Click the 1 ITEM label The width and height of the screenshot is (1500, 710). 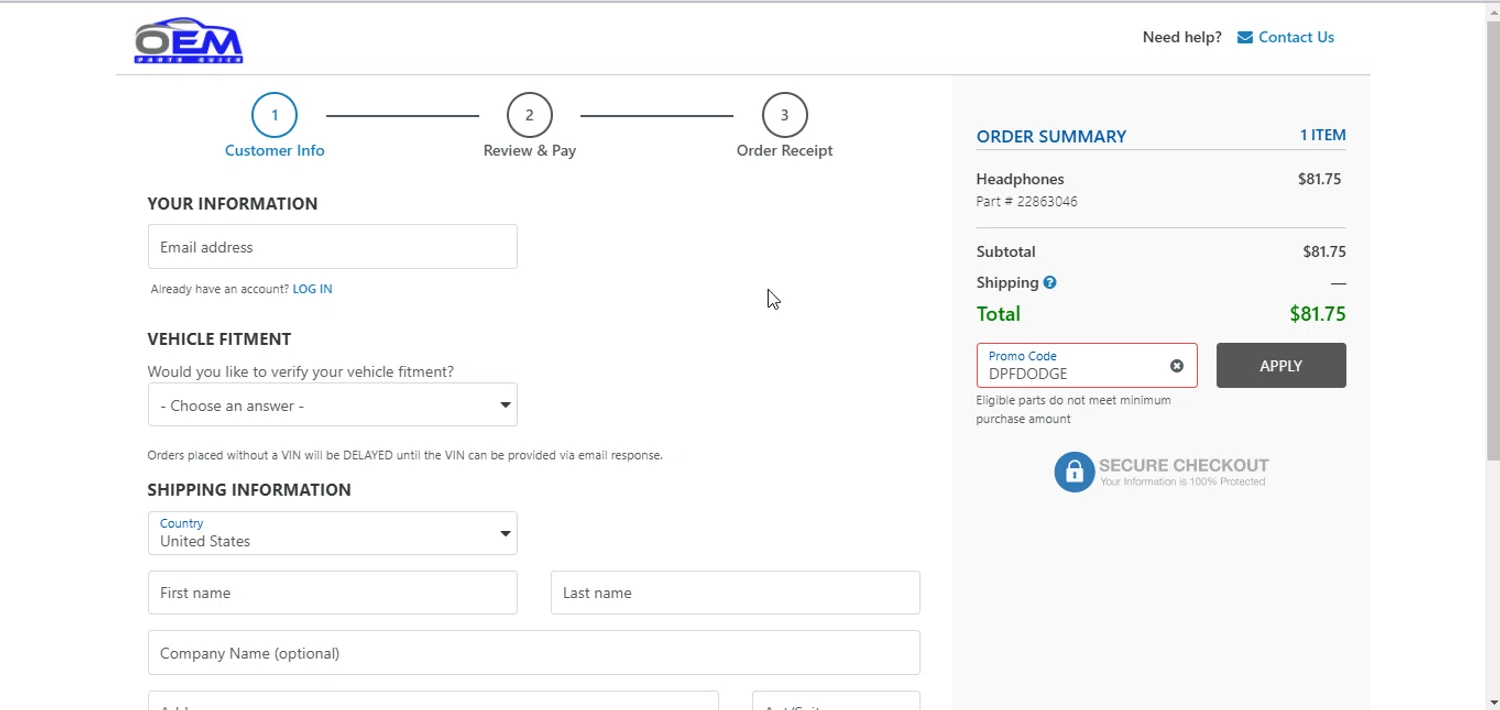pos(1323,135)
